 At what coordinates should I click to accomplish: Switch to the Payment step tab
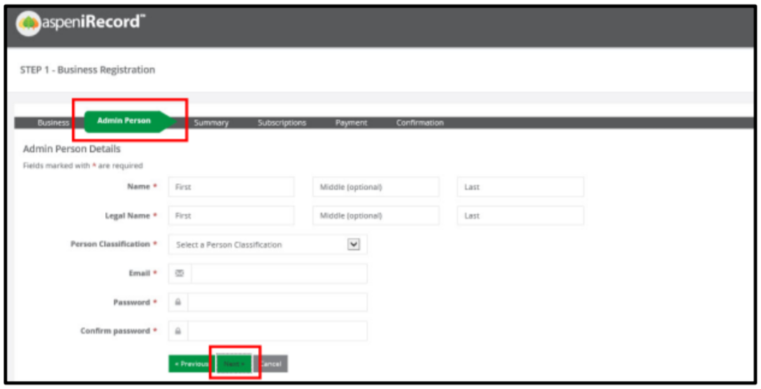pyautogui.click(x=351, y=123)
